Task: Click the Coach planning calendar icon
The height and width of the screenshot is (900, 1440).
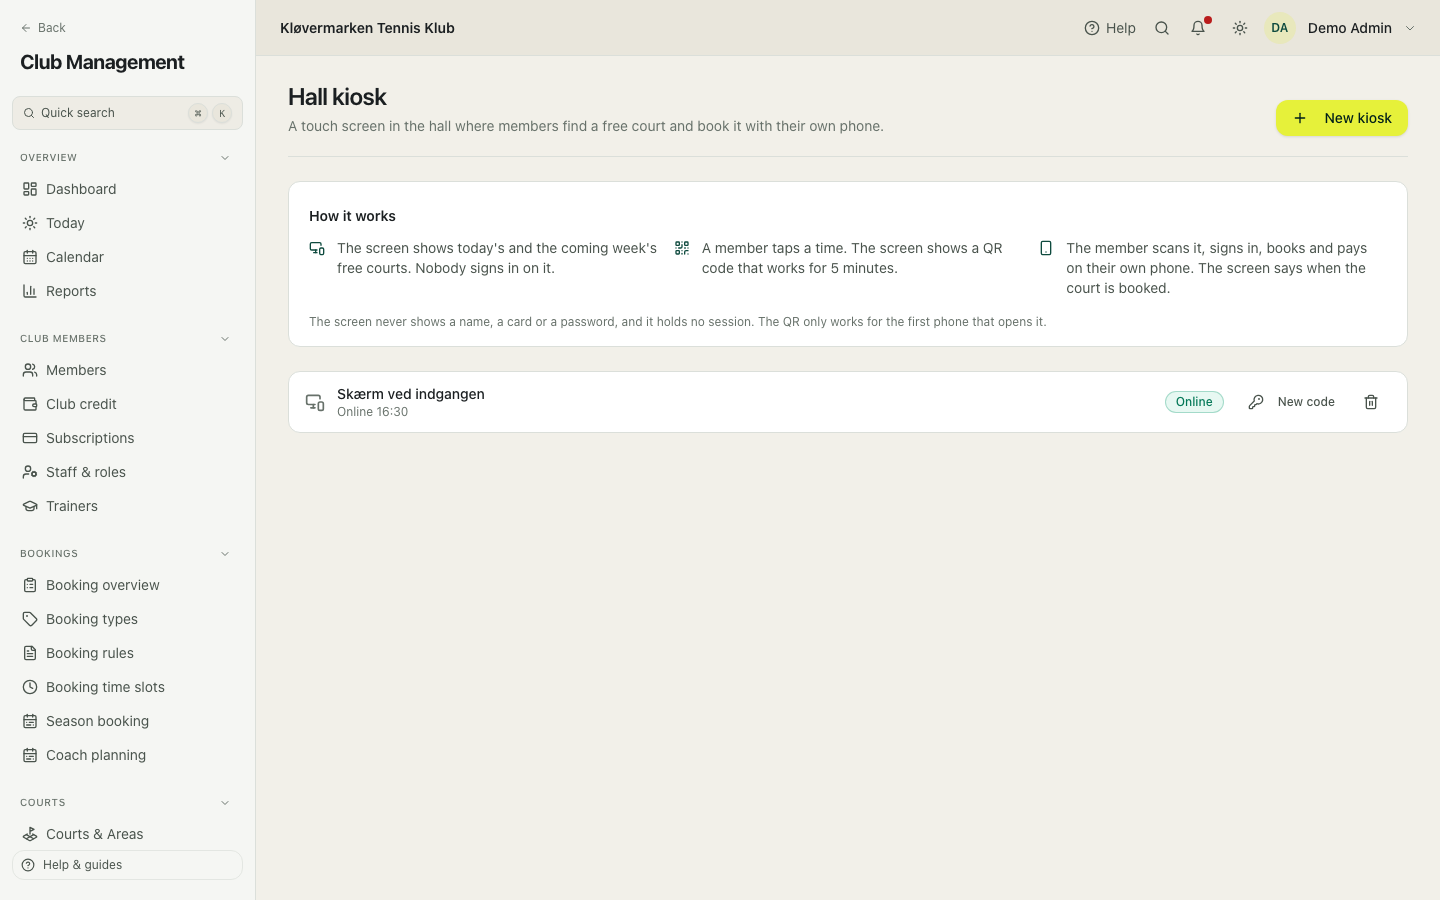Action: [x=30, y=755]
